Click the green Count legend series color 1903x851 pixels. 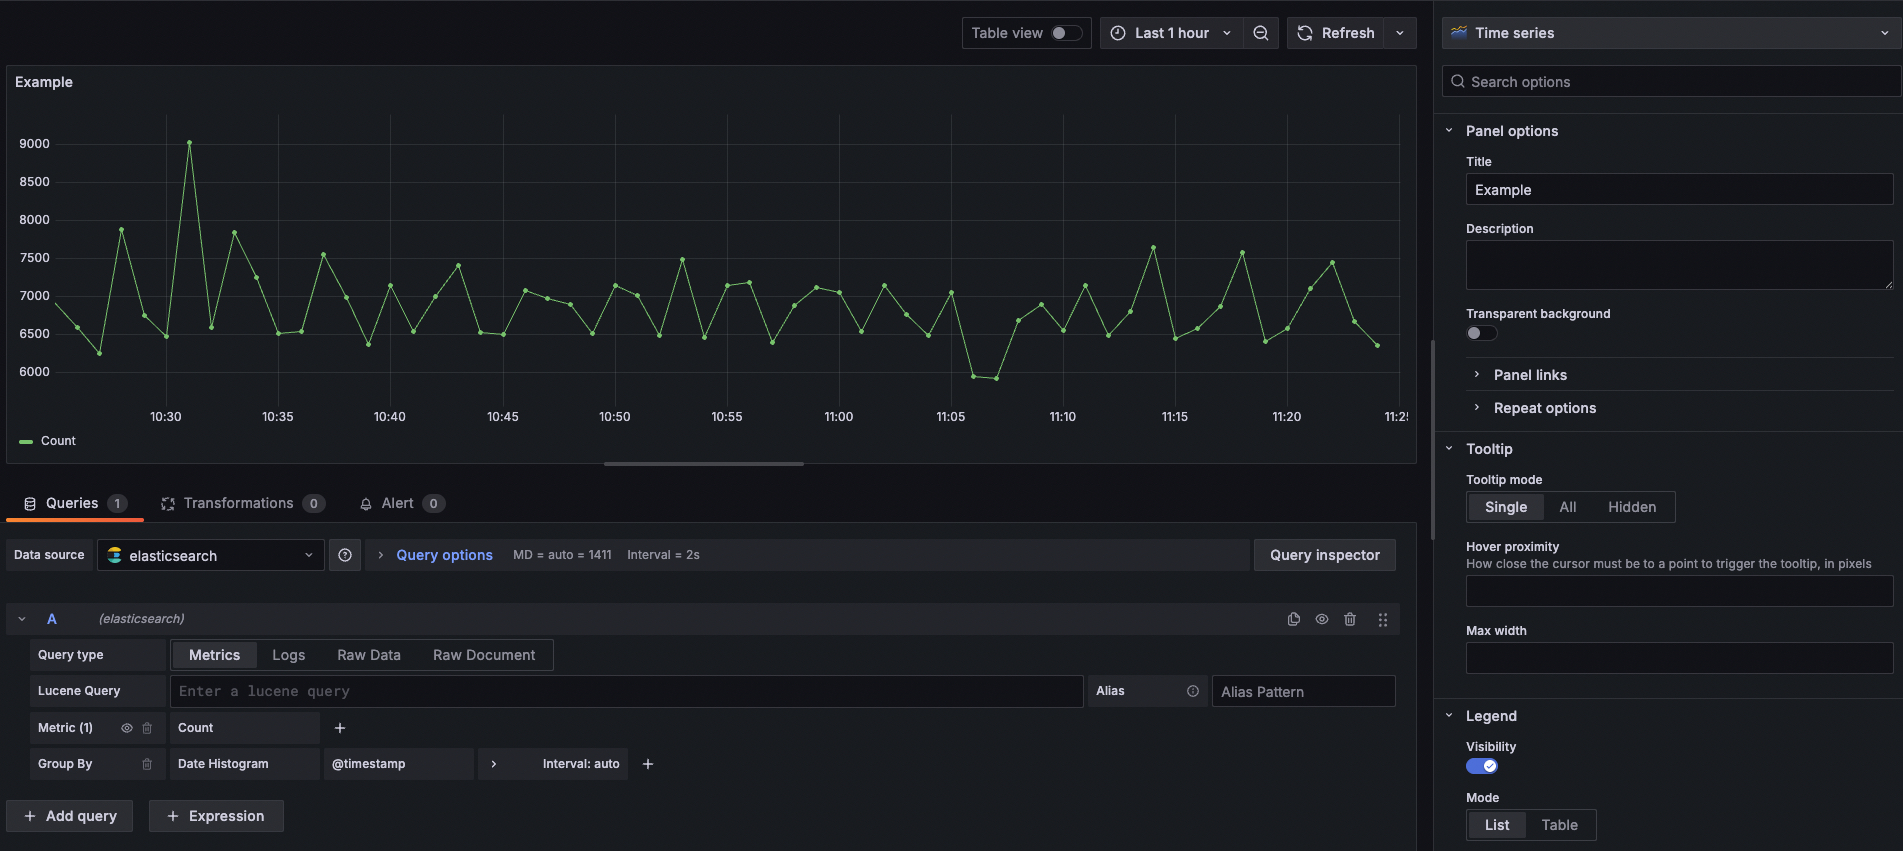26,441
